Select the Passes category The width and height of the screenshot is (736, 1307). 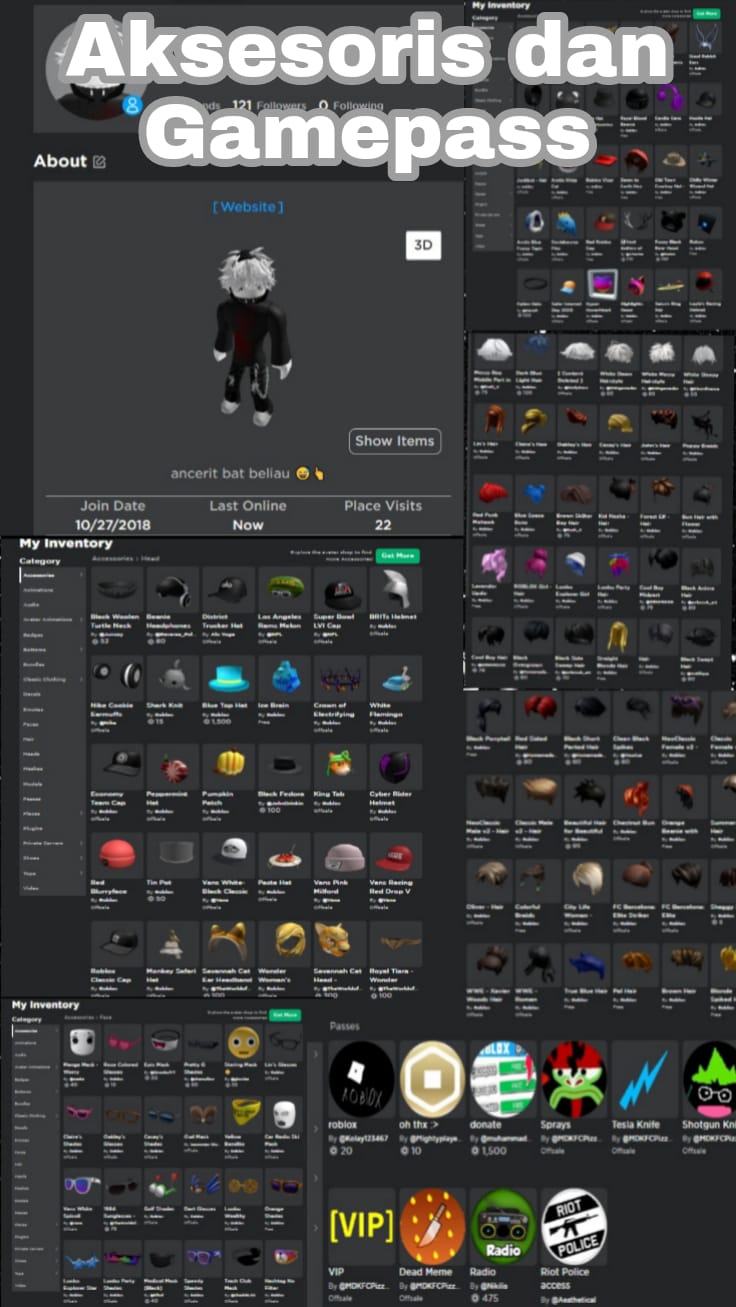pyautogui.click(x=31, y=800)
